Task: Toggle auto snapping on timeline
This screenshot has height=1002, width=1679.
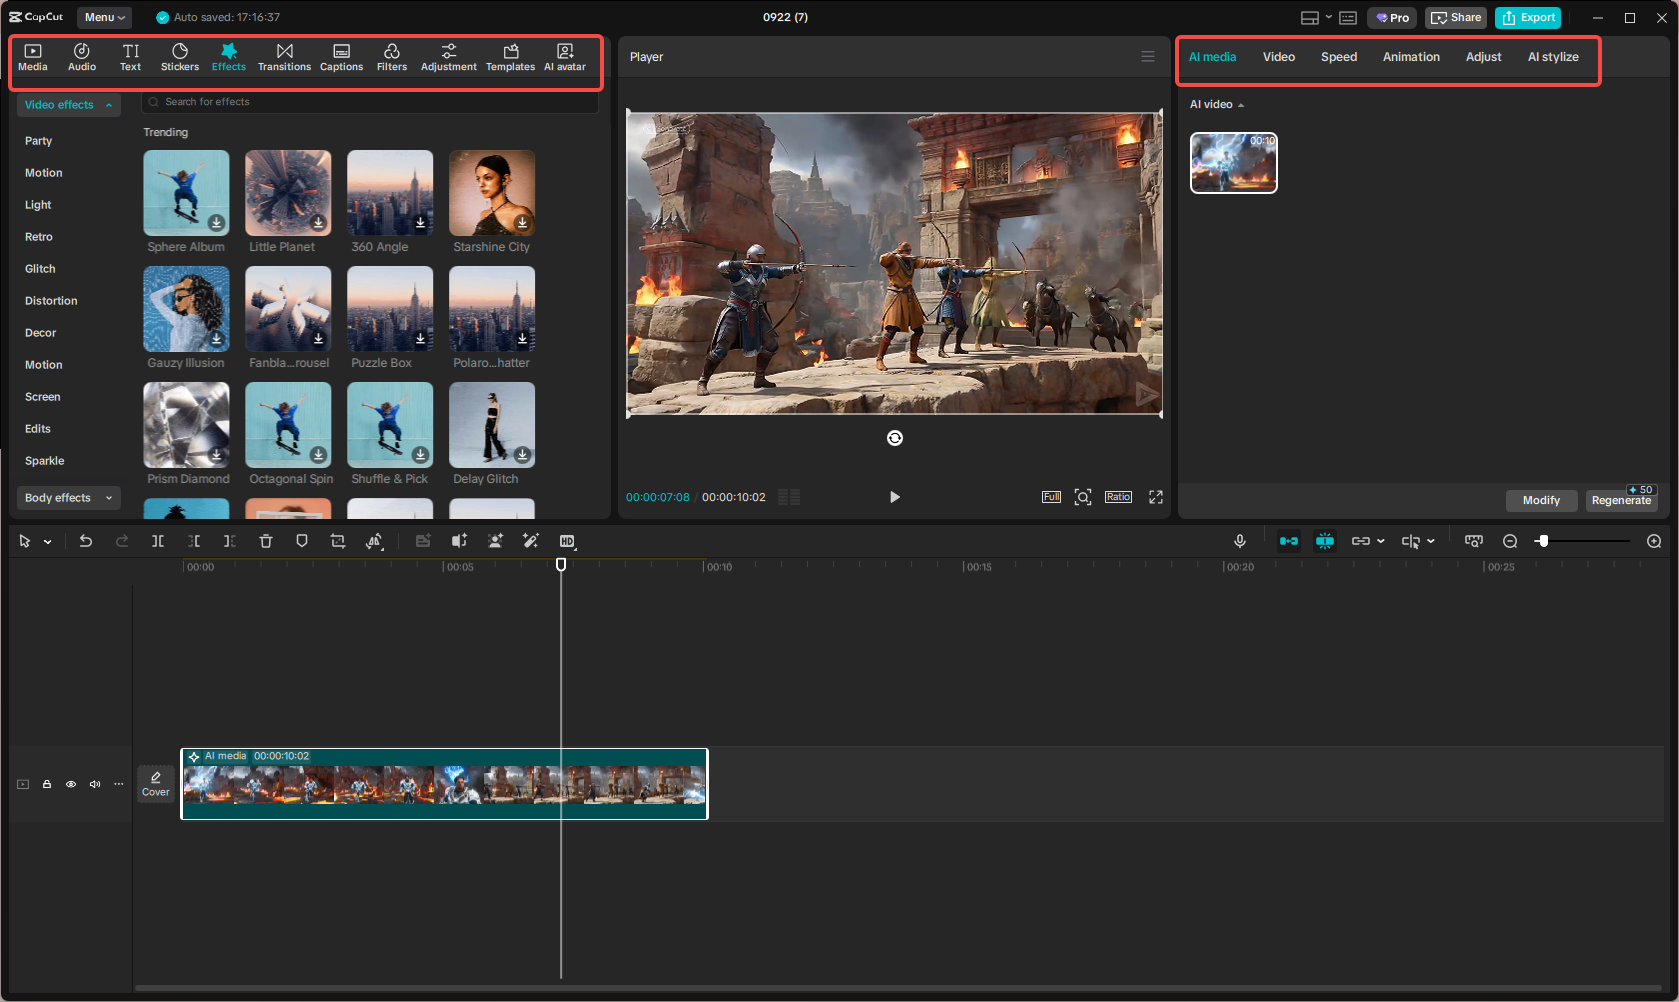Action: tap(1325, 541)
